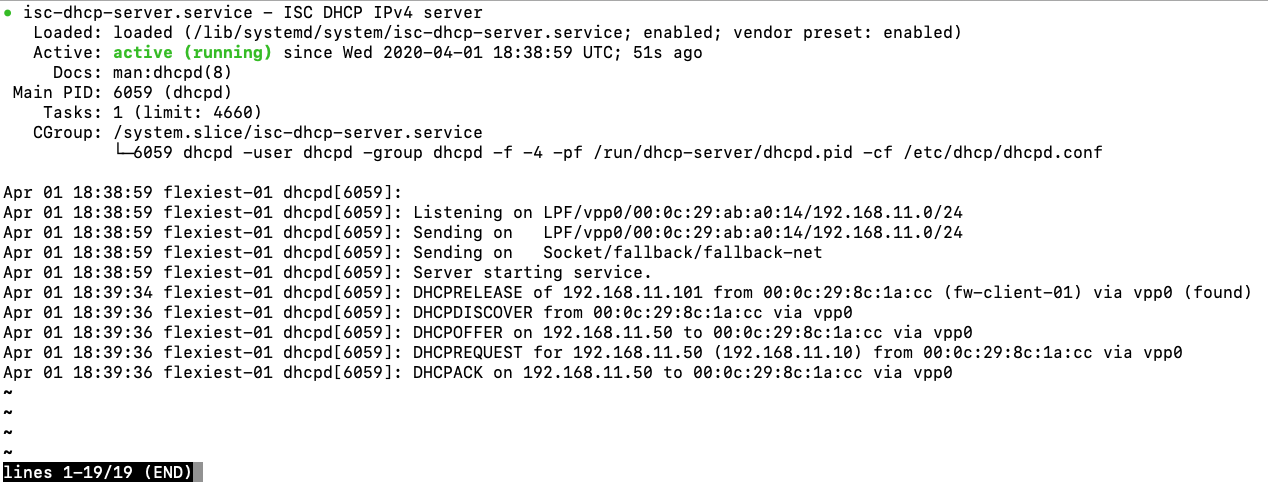Click the tree branch symbol before 6059
Viewport: 1268px width, 484px height.
point(123,152)
